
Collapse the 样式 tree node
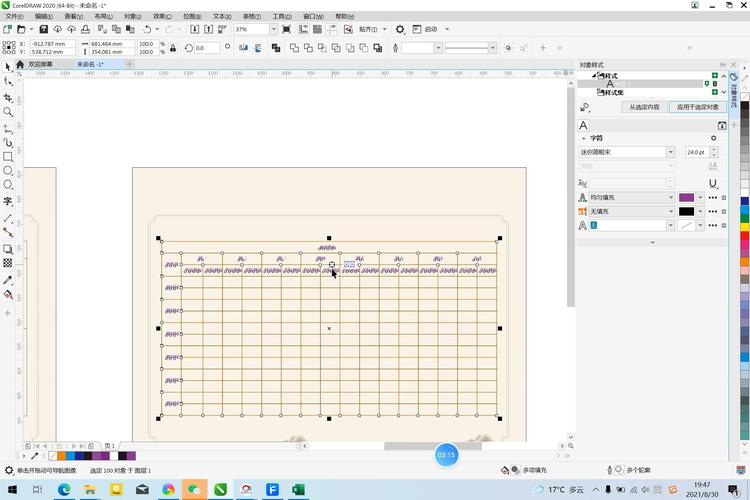(x=594, y=76)
